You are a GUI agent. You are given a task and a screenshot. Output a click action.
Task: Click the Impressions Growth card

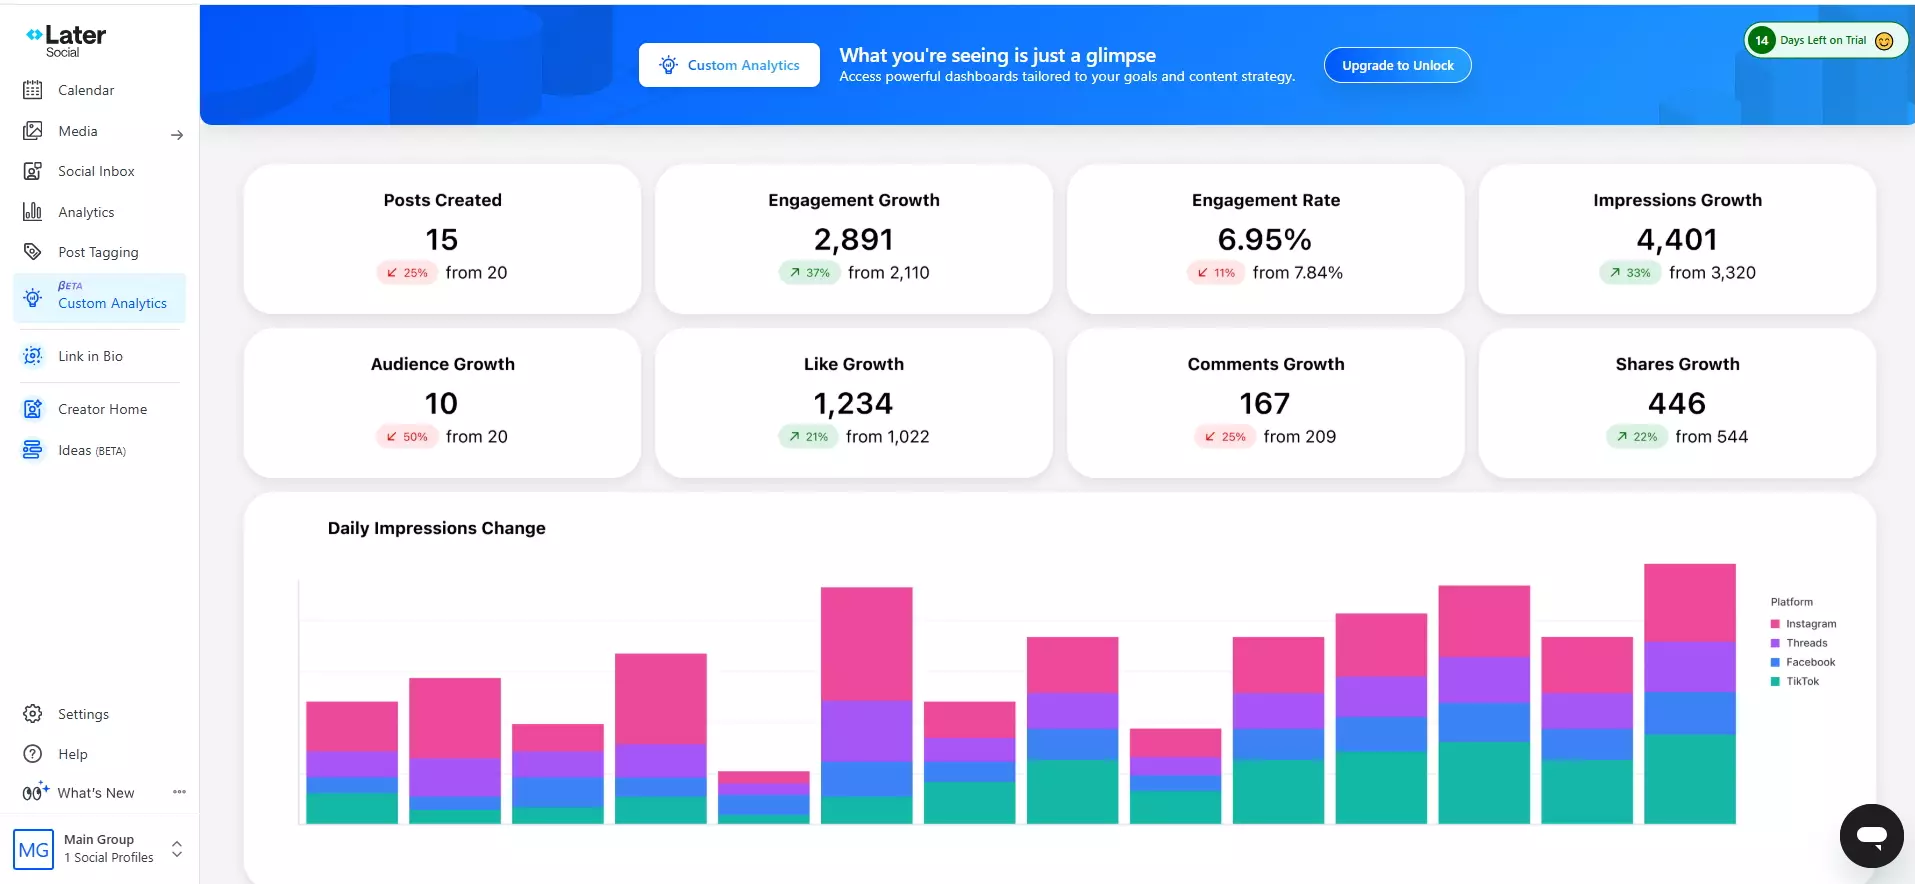pos(1677,239)
